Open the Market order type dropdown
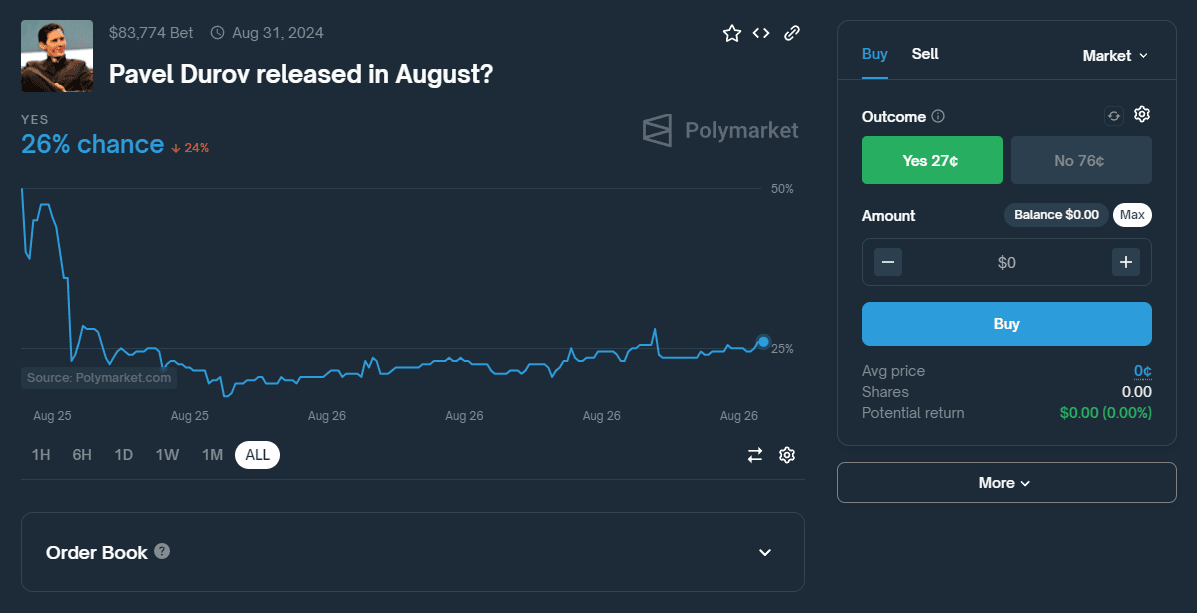This screenshot has height=613, width=1197. pos(1114,56)
